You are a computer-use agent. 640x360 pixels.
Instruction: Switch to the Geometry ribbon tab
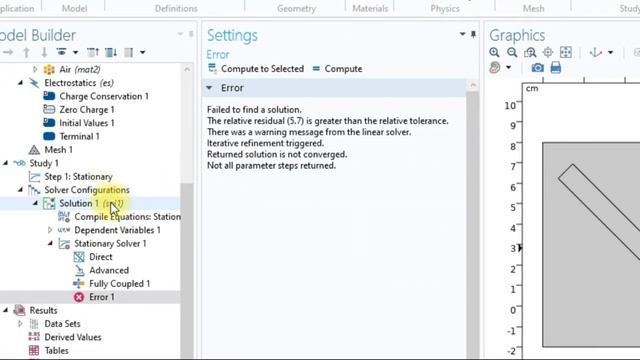tap(296, 8)
